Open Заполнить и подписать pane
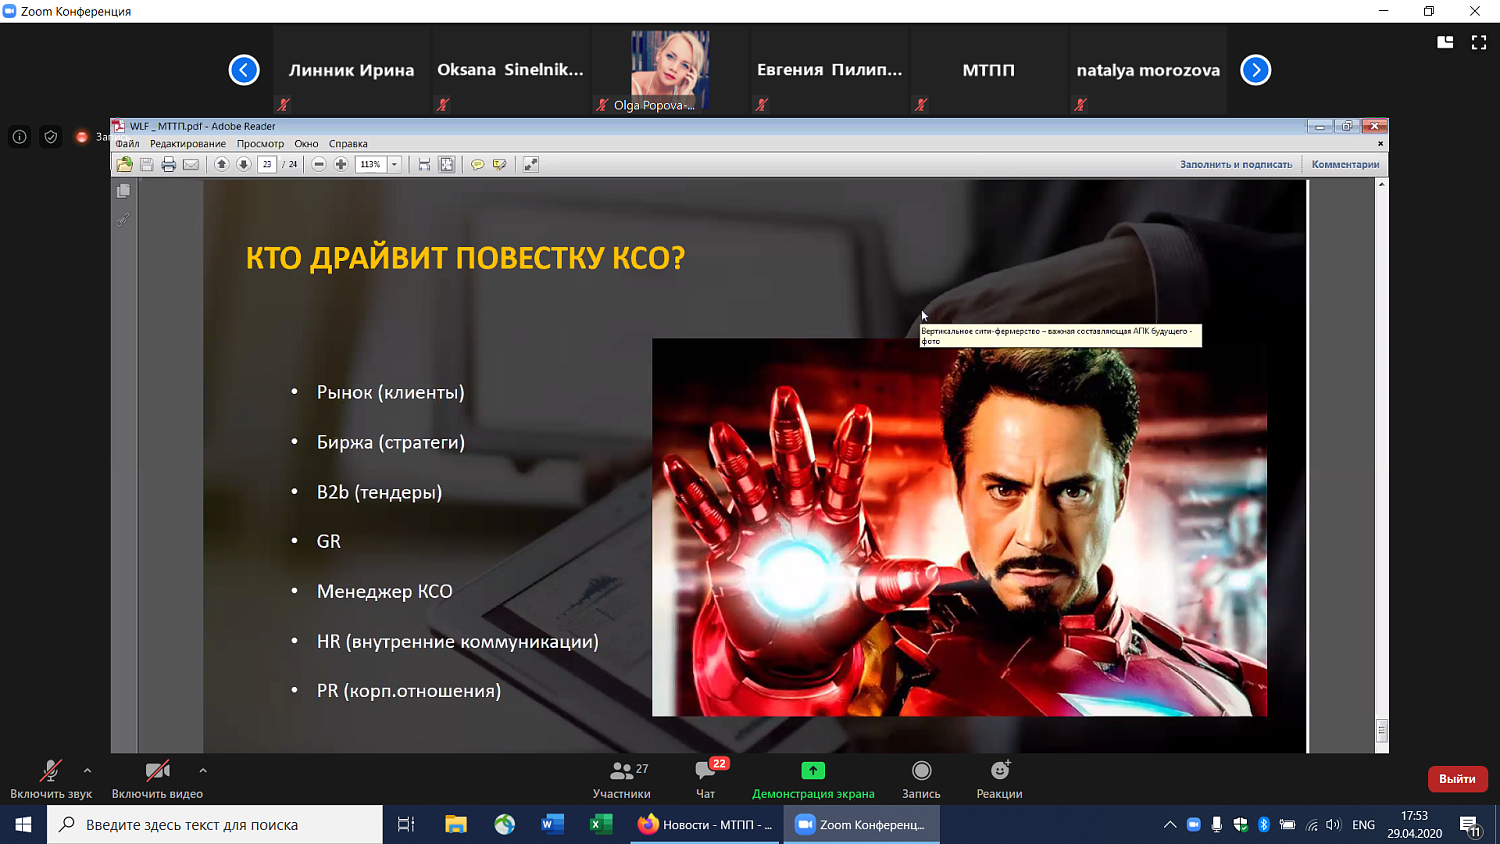The height and width of the screenshot is (844, 1500). click(1236, 164)
